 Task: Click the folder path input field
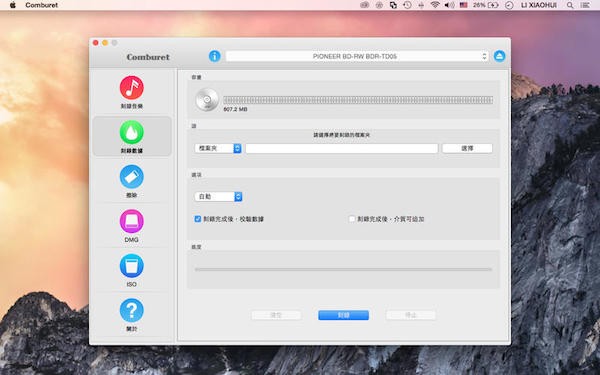[x=342, y=148]
